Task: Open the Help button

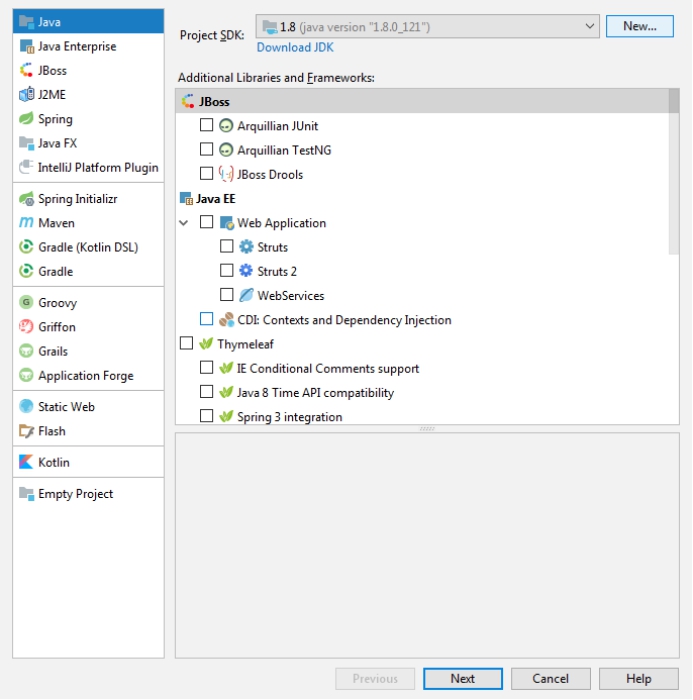Action: tap(639, 679)
